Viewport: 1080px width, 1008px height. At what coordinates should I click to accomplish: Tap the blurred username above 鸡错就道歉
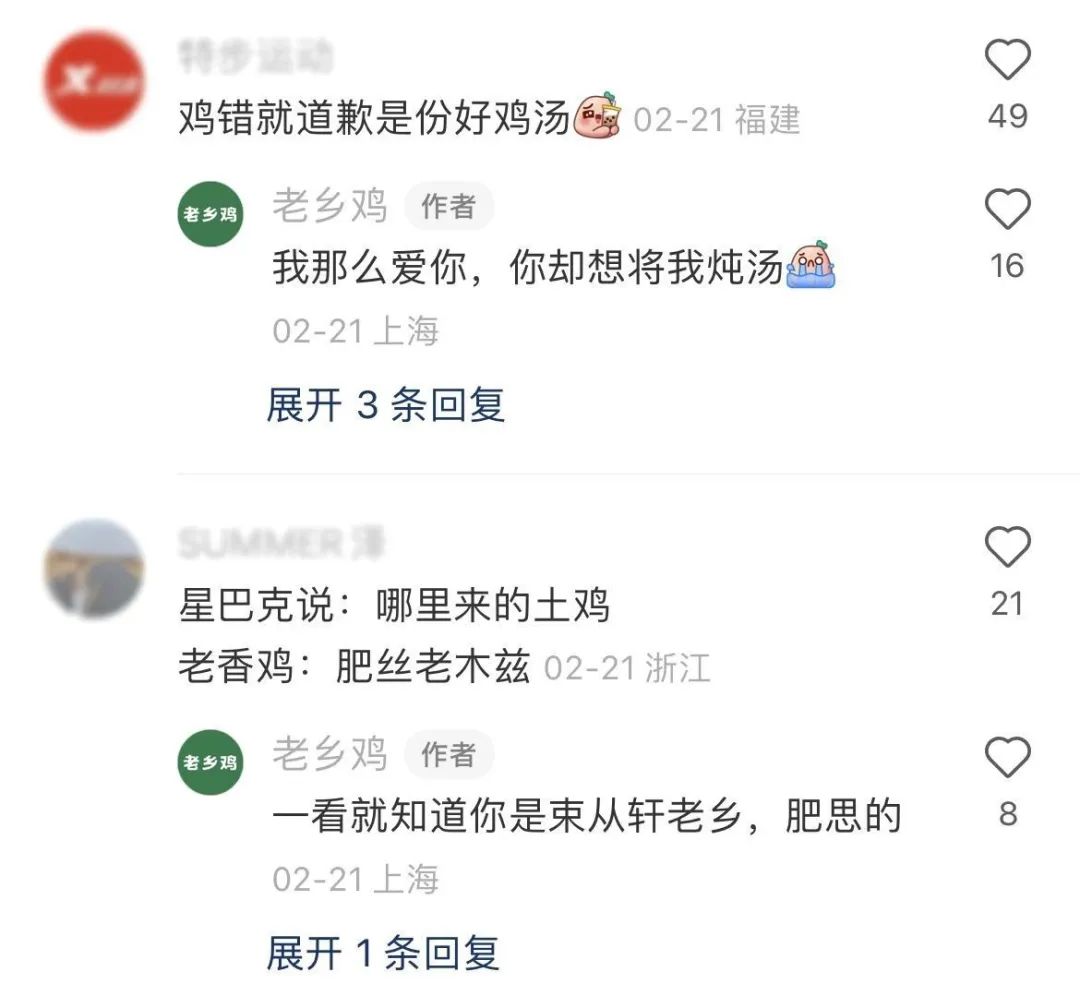coord(256,56)
